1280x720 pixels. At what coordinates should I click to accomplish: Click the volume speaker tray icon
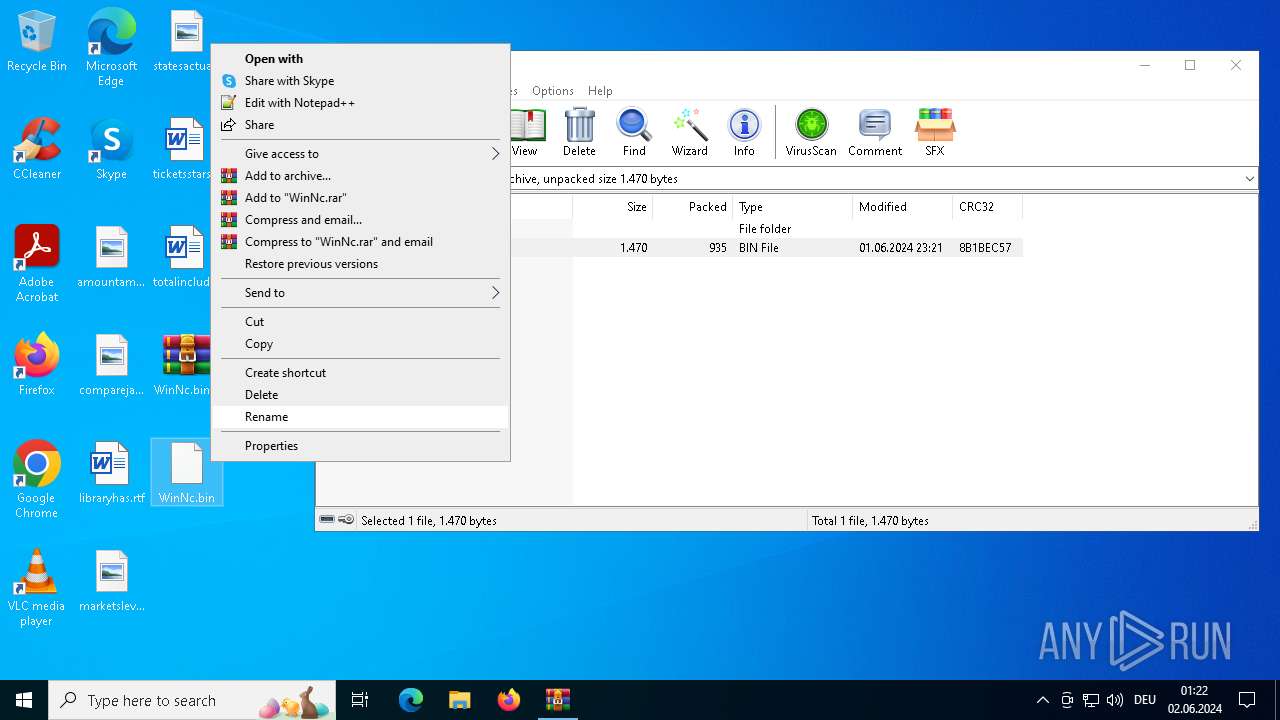tap(1115, 700)
